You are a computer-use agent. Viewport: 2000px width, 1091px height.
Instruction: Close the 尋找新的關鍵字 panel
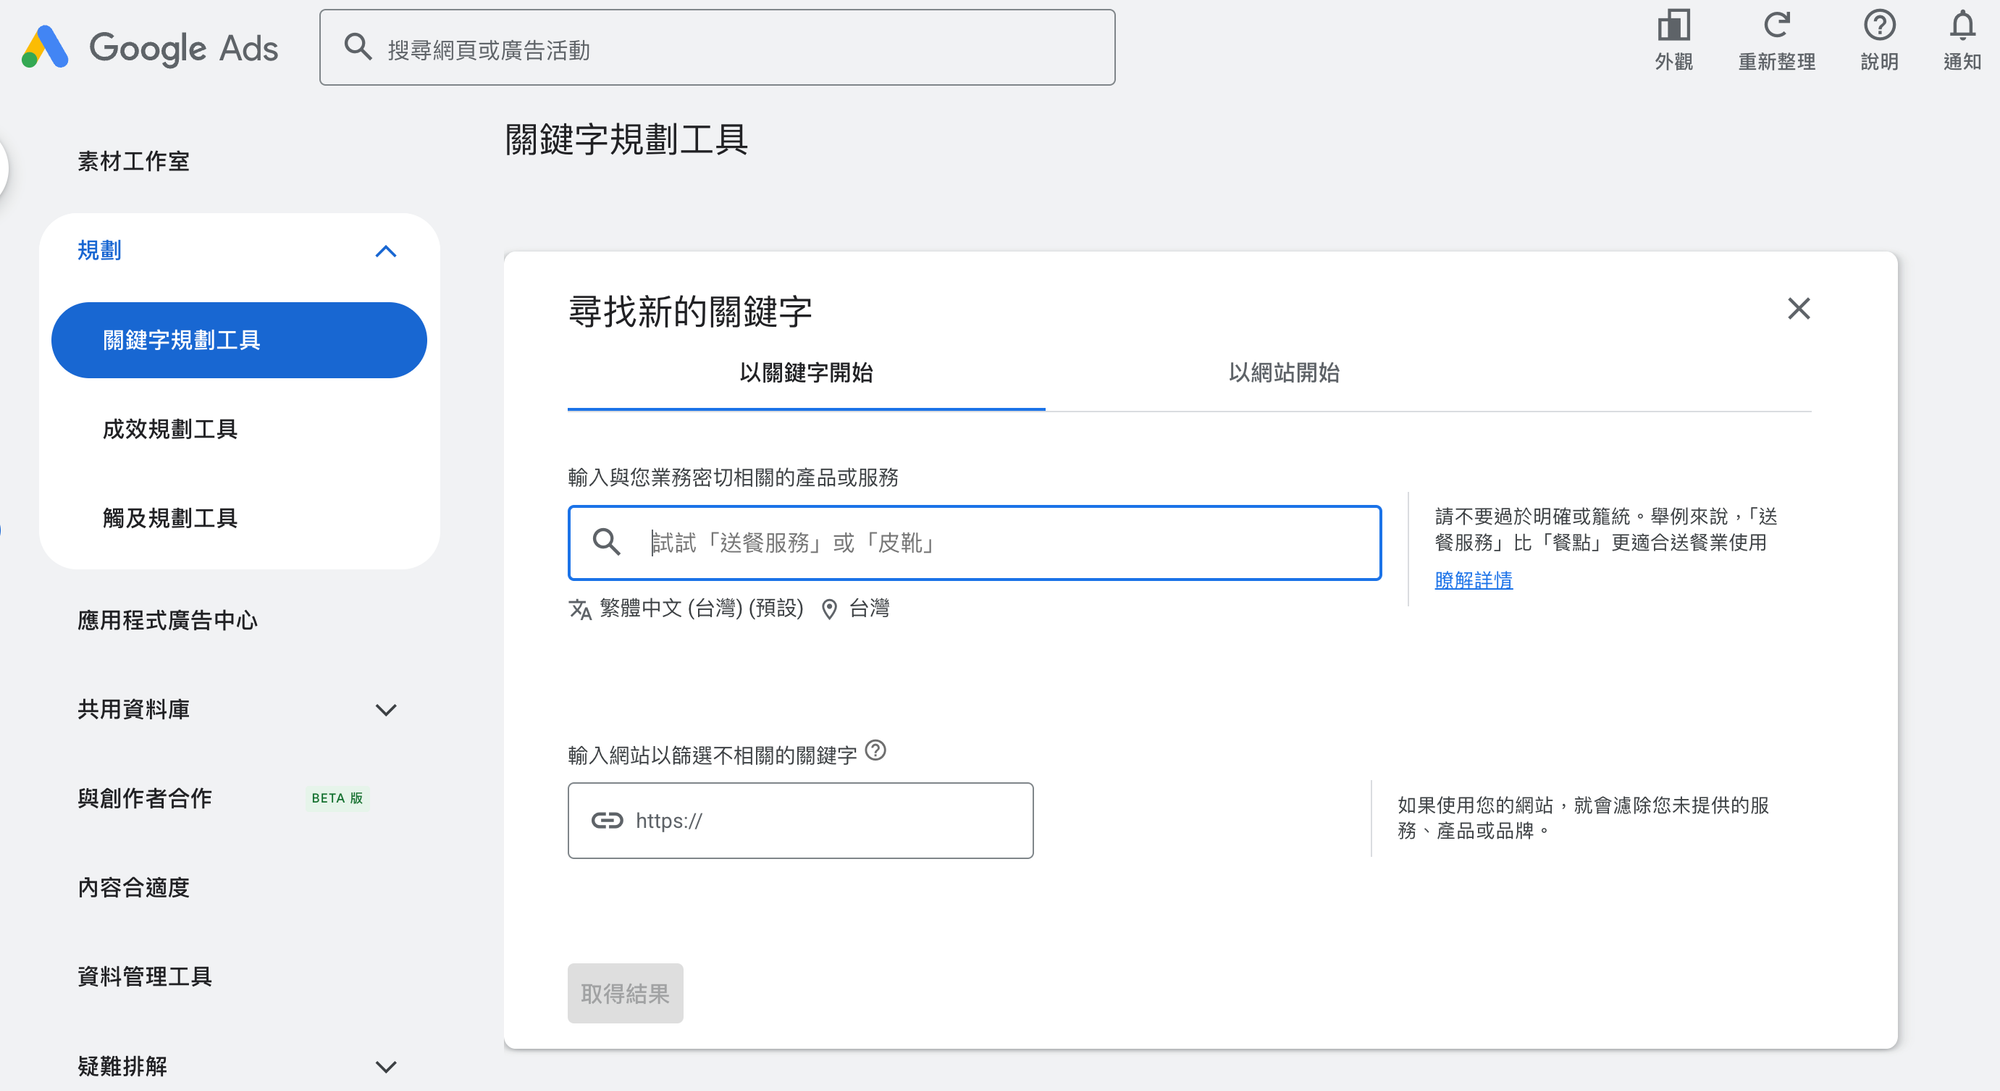click(x=1798, y=309)
